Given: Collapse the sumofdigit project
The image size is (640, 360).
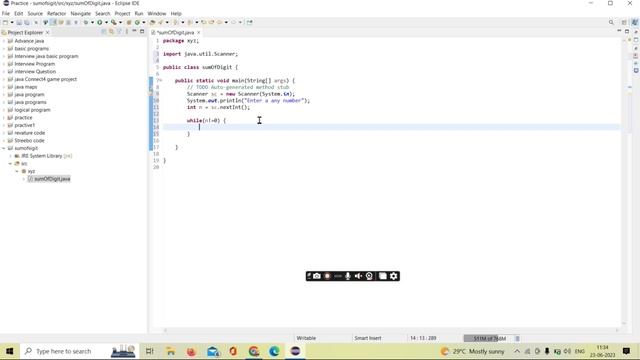Looking at the screenshot, I should point(4,148).
